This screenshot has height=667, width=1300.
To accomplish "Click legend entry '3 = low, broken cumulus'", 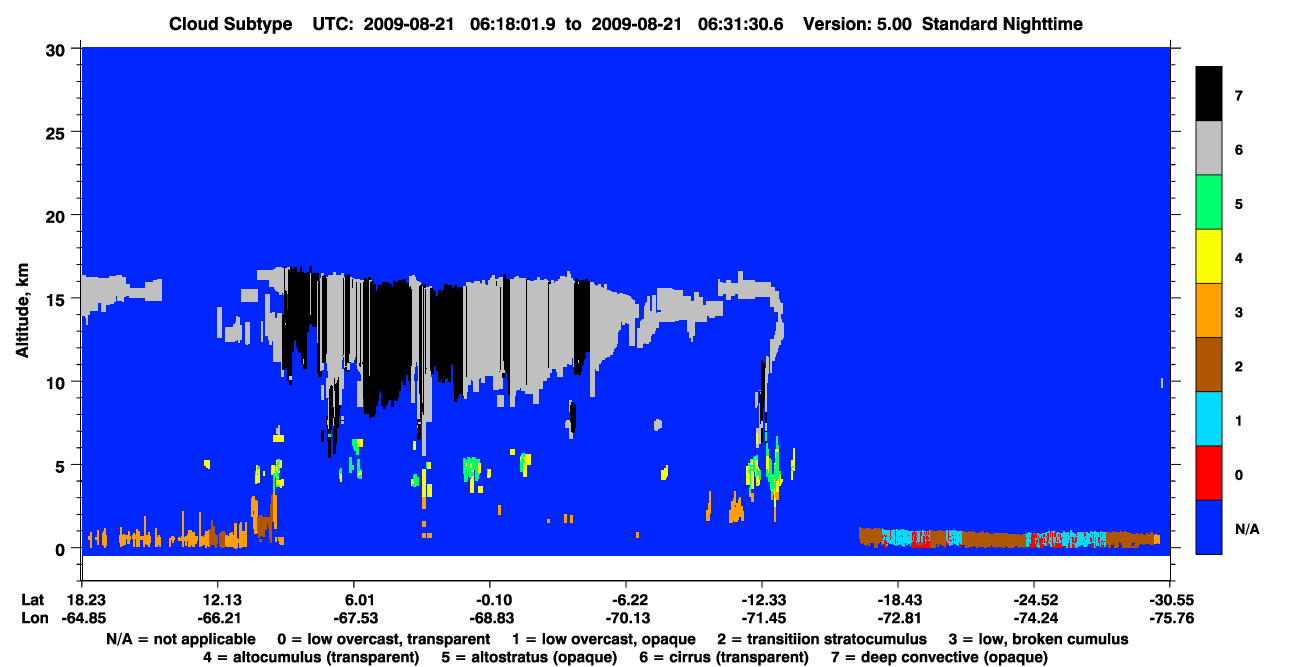I will click(x=1038, y=638).
